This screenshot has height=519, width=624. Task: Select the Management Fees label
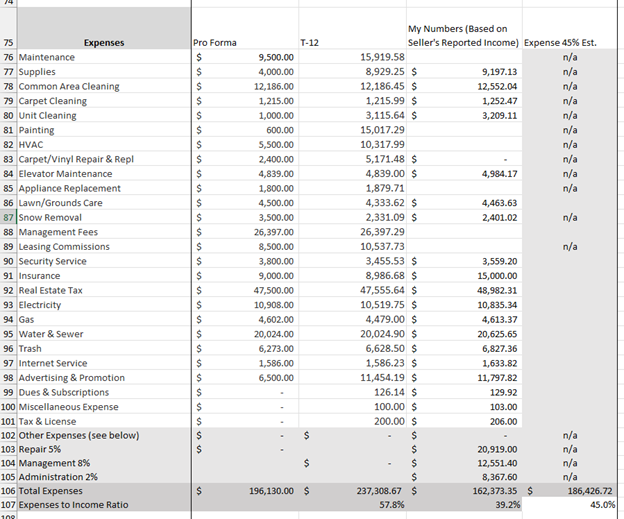click(x=104, y=232)
